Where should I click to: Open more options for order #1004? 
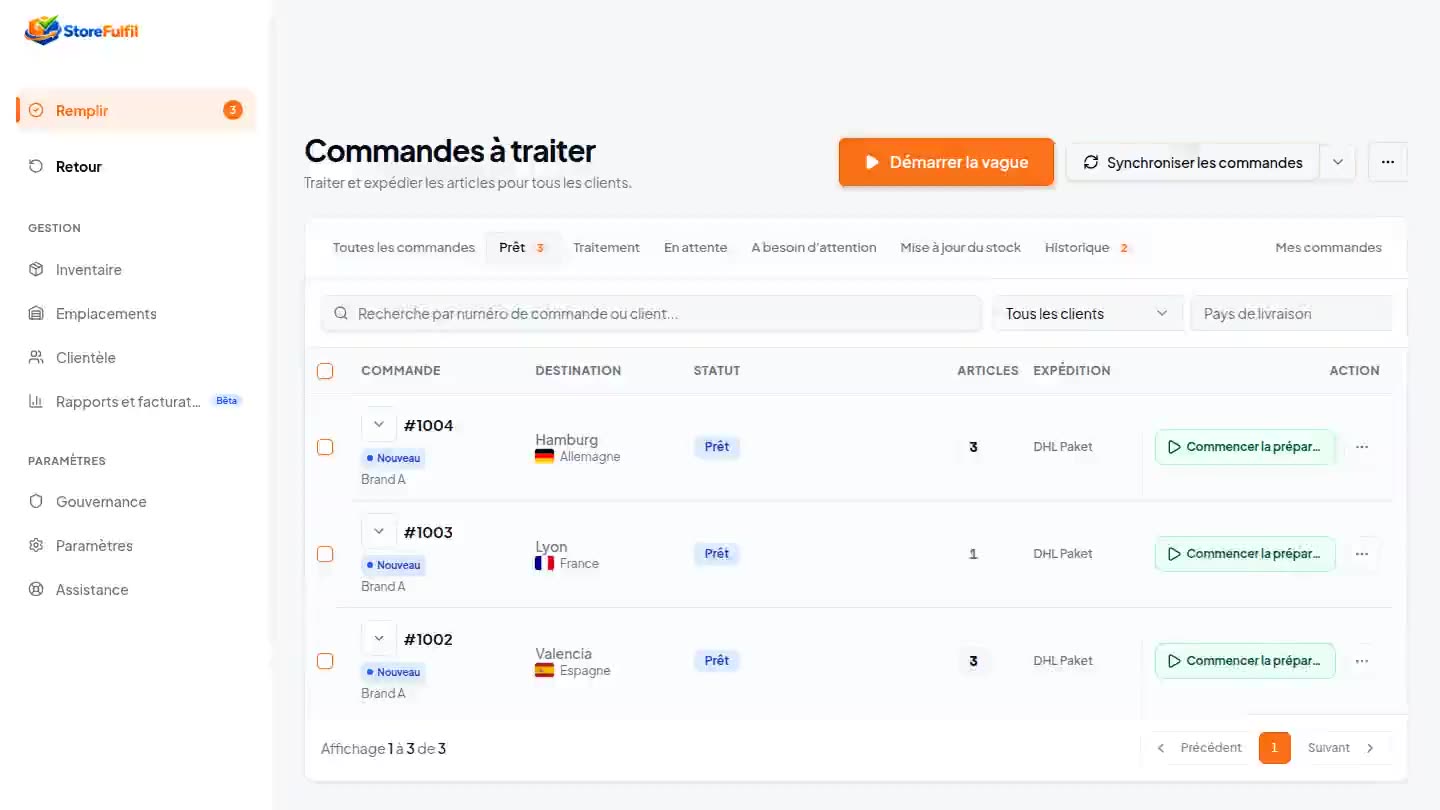coord(1362,447)
